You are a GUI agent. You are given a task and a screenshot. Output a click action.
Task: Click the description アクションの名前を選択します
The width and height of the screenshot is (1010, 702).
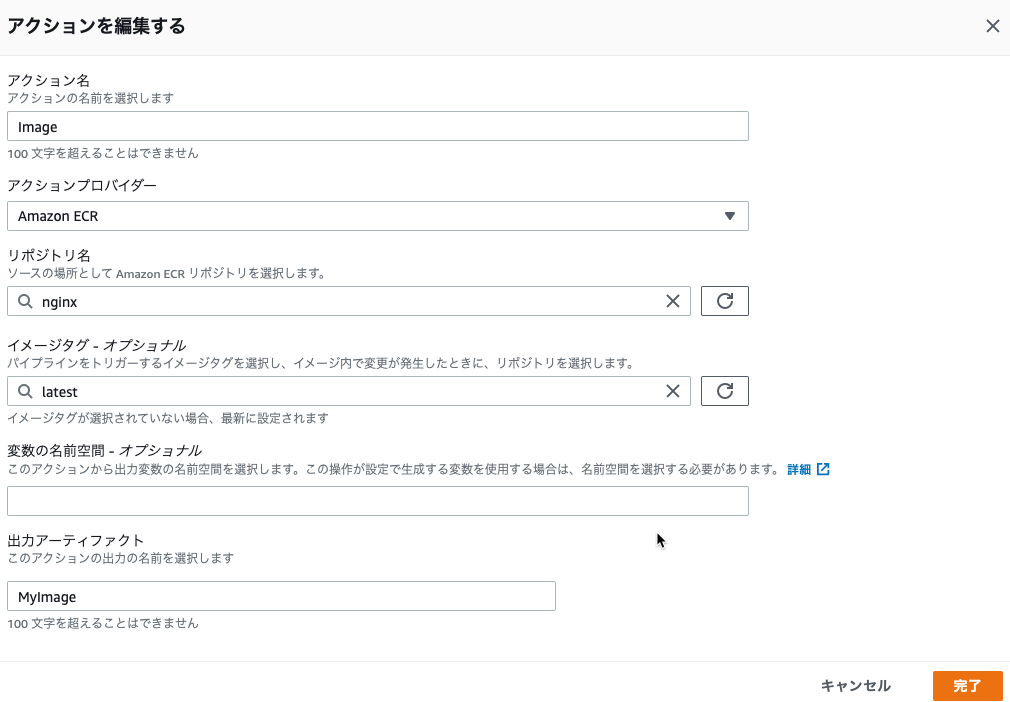(x=90, y=99)
